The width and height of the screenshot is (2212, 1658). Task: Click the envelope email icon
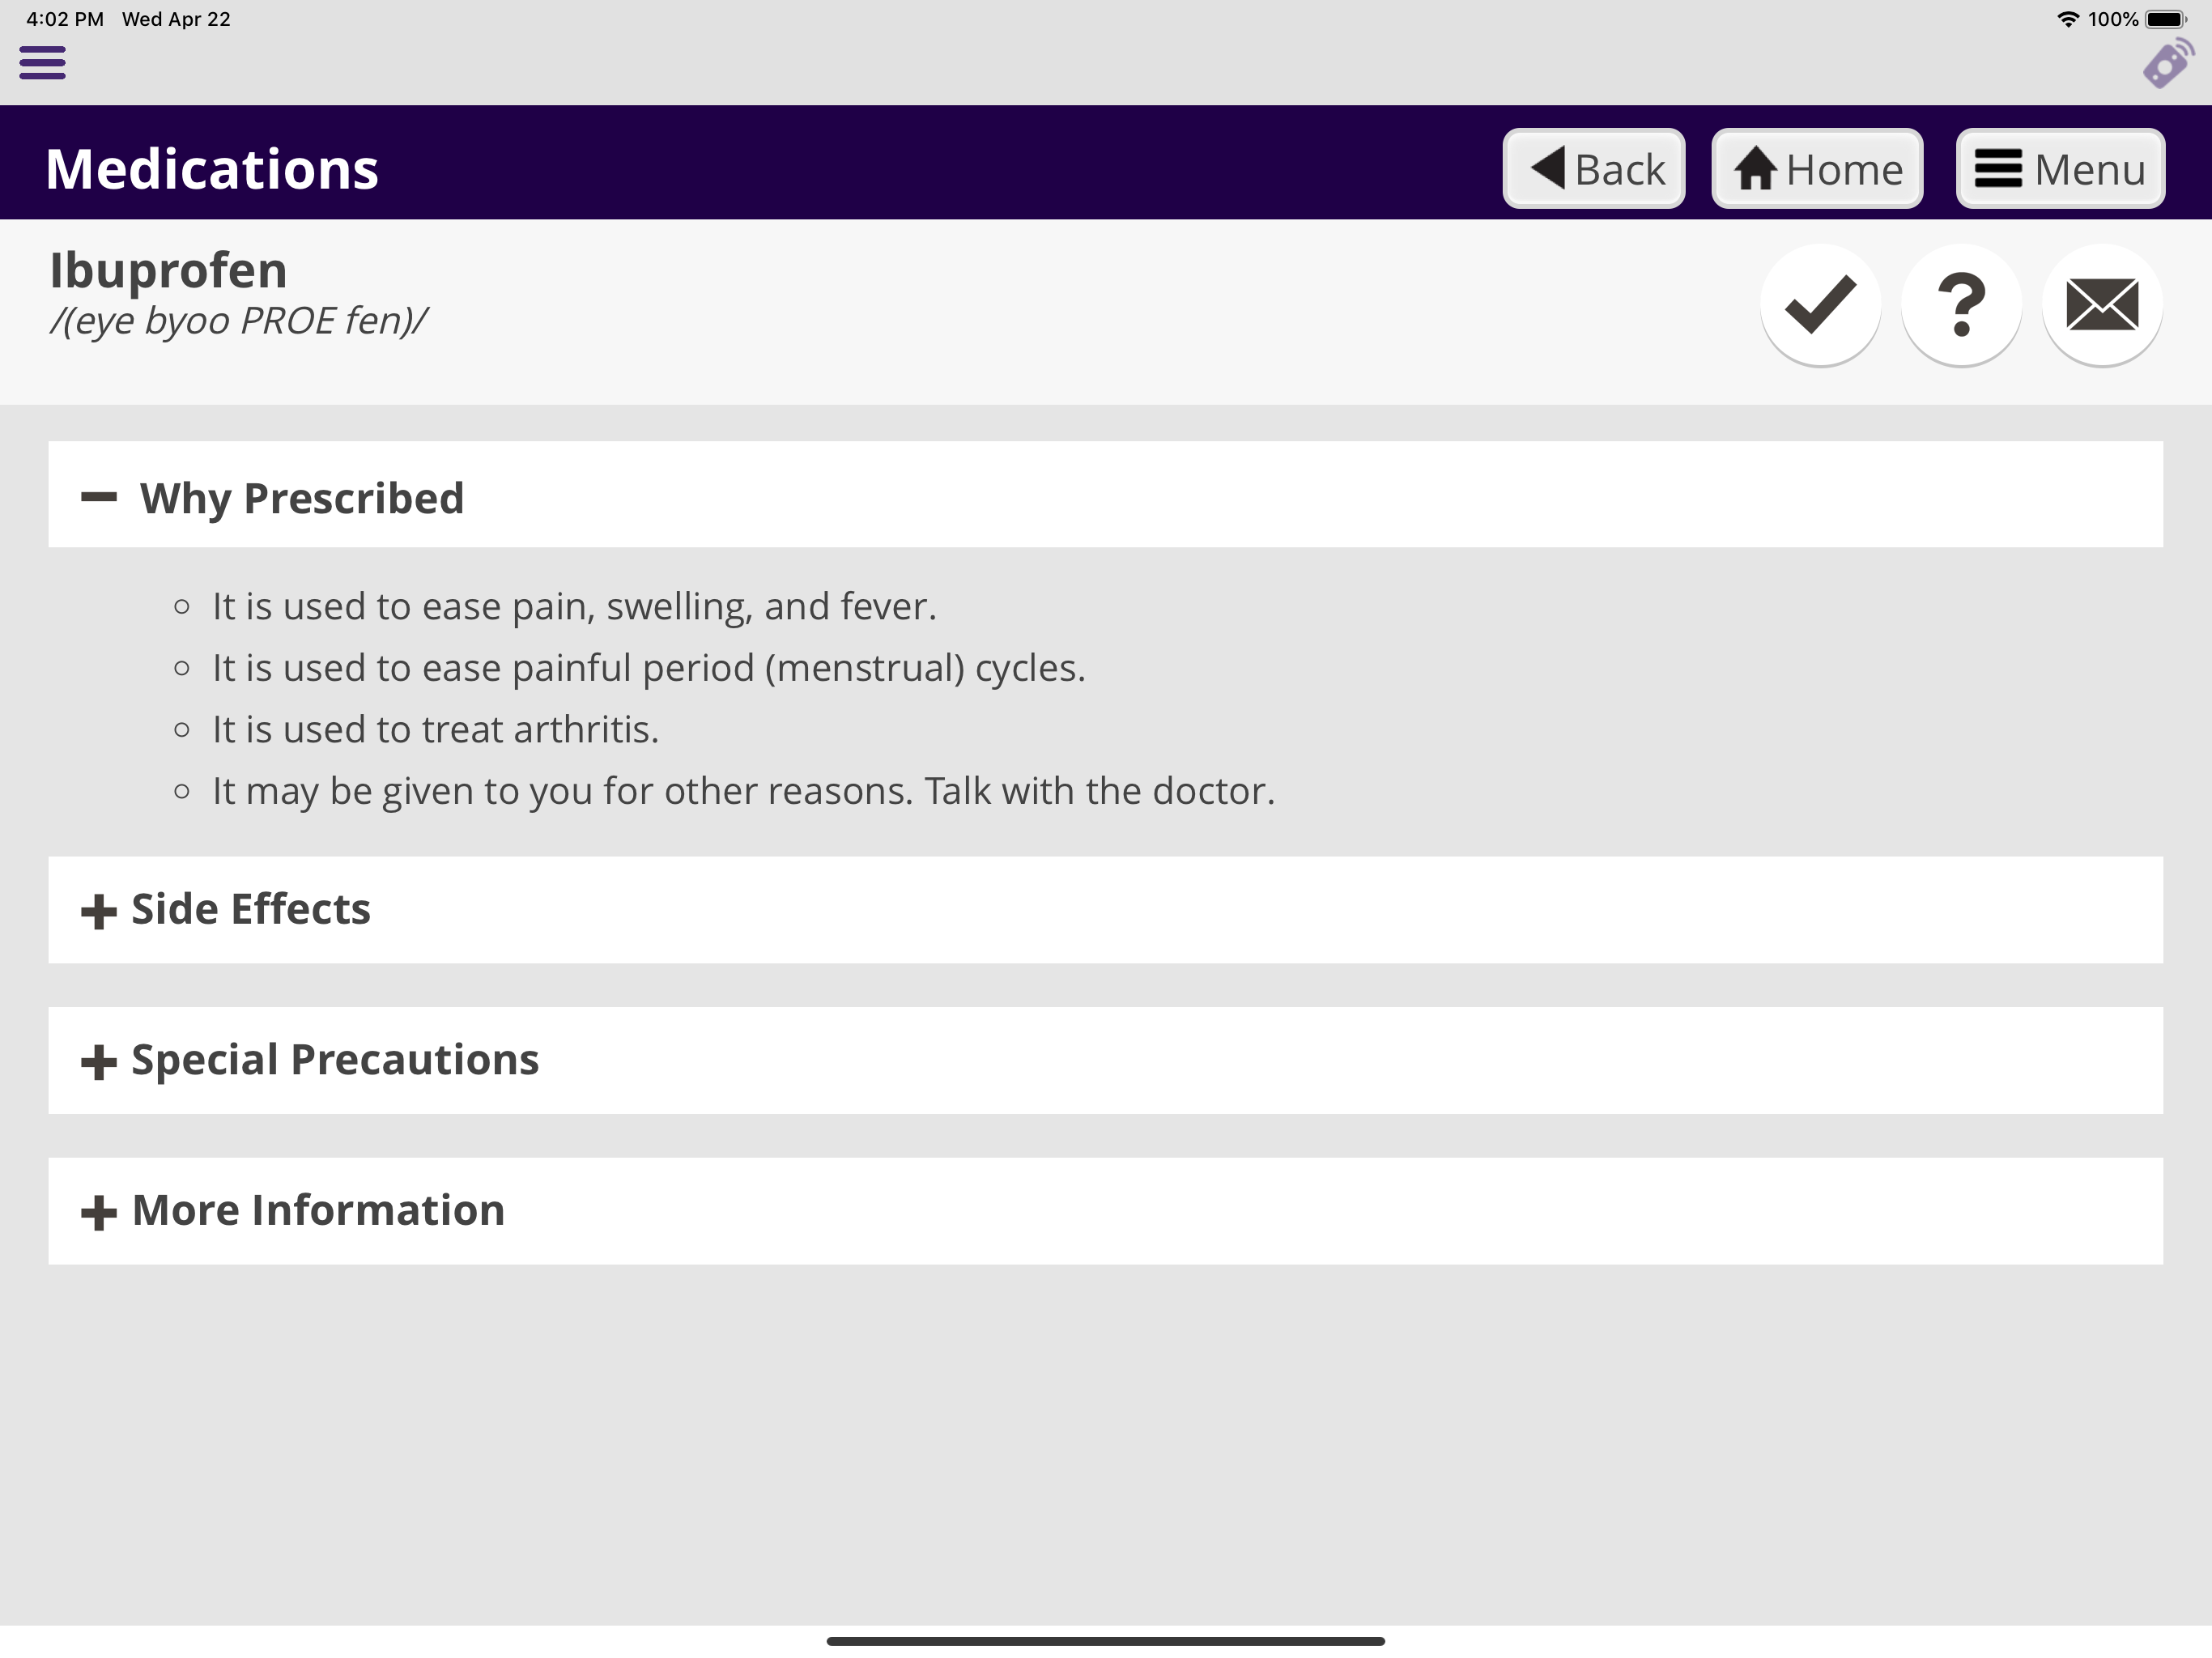tap(2102, 304)
